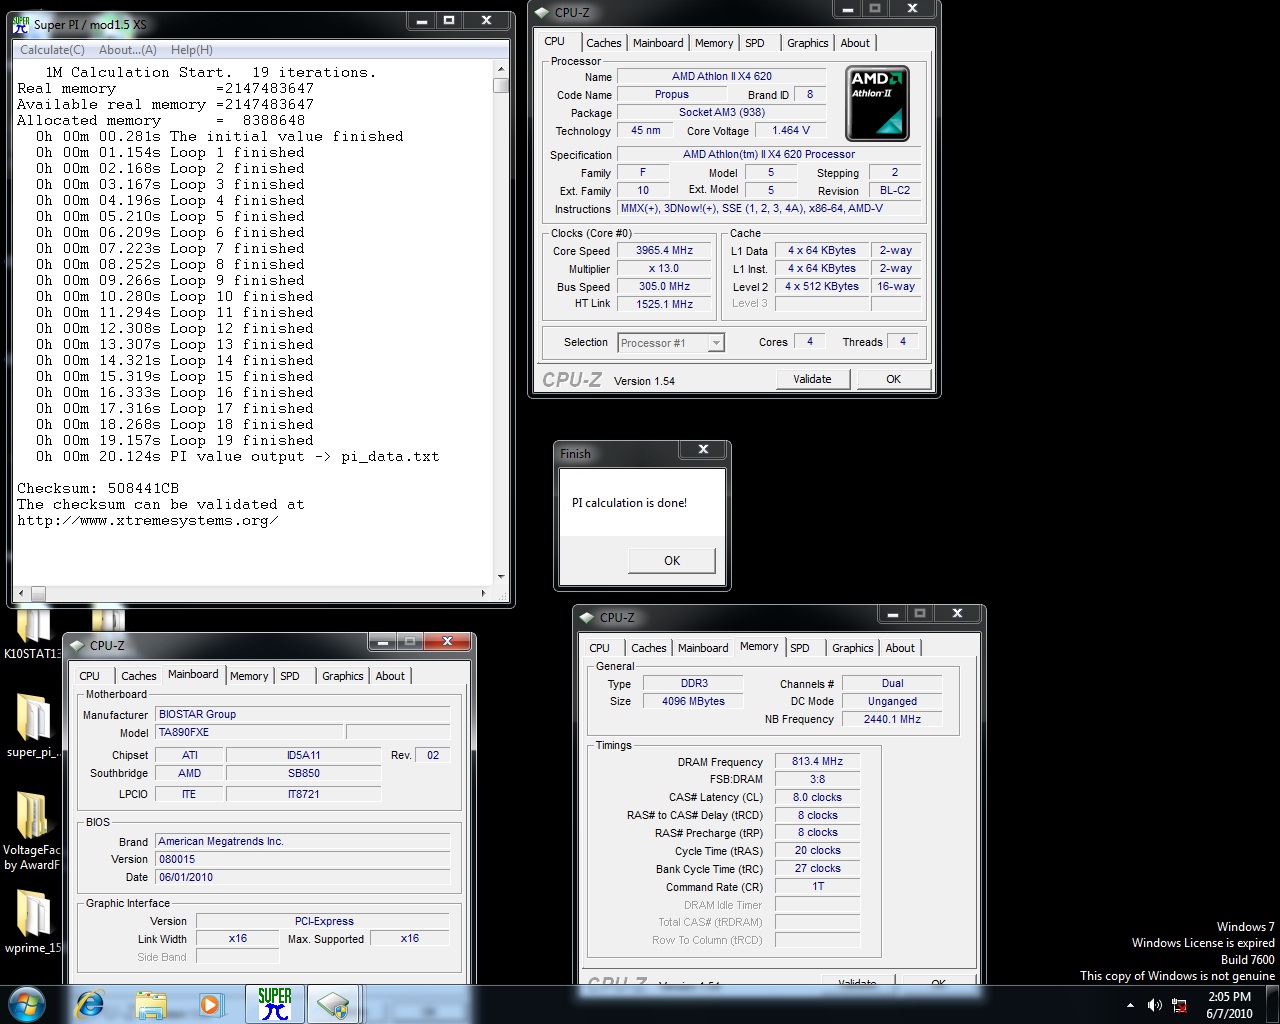Select the About tab in the CPU-Z mainboard window
Viewport: 1280px width, 1024px height.
[390, 676]
